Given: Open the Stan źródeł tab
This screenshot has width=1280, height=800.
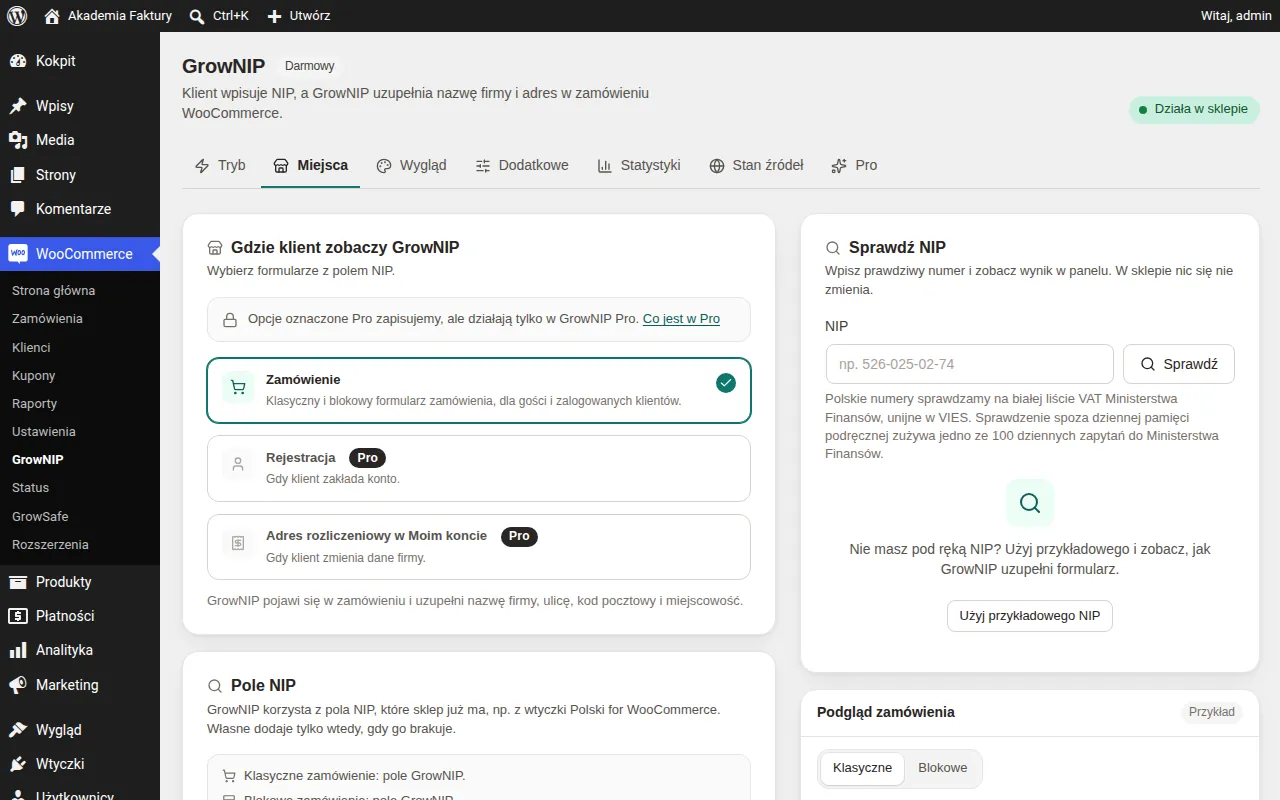Looking at the screenshot, I should (756, 165).
